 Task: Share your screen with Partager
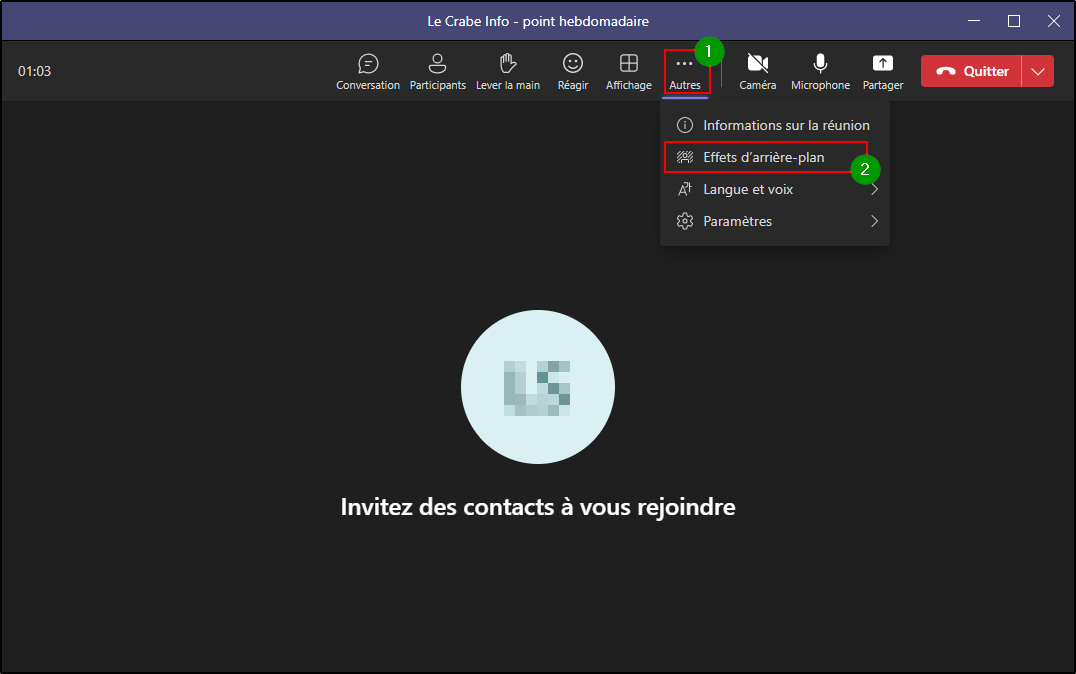pyautogui.click(x=882, y=71)
